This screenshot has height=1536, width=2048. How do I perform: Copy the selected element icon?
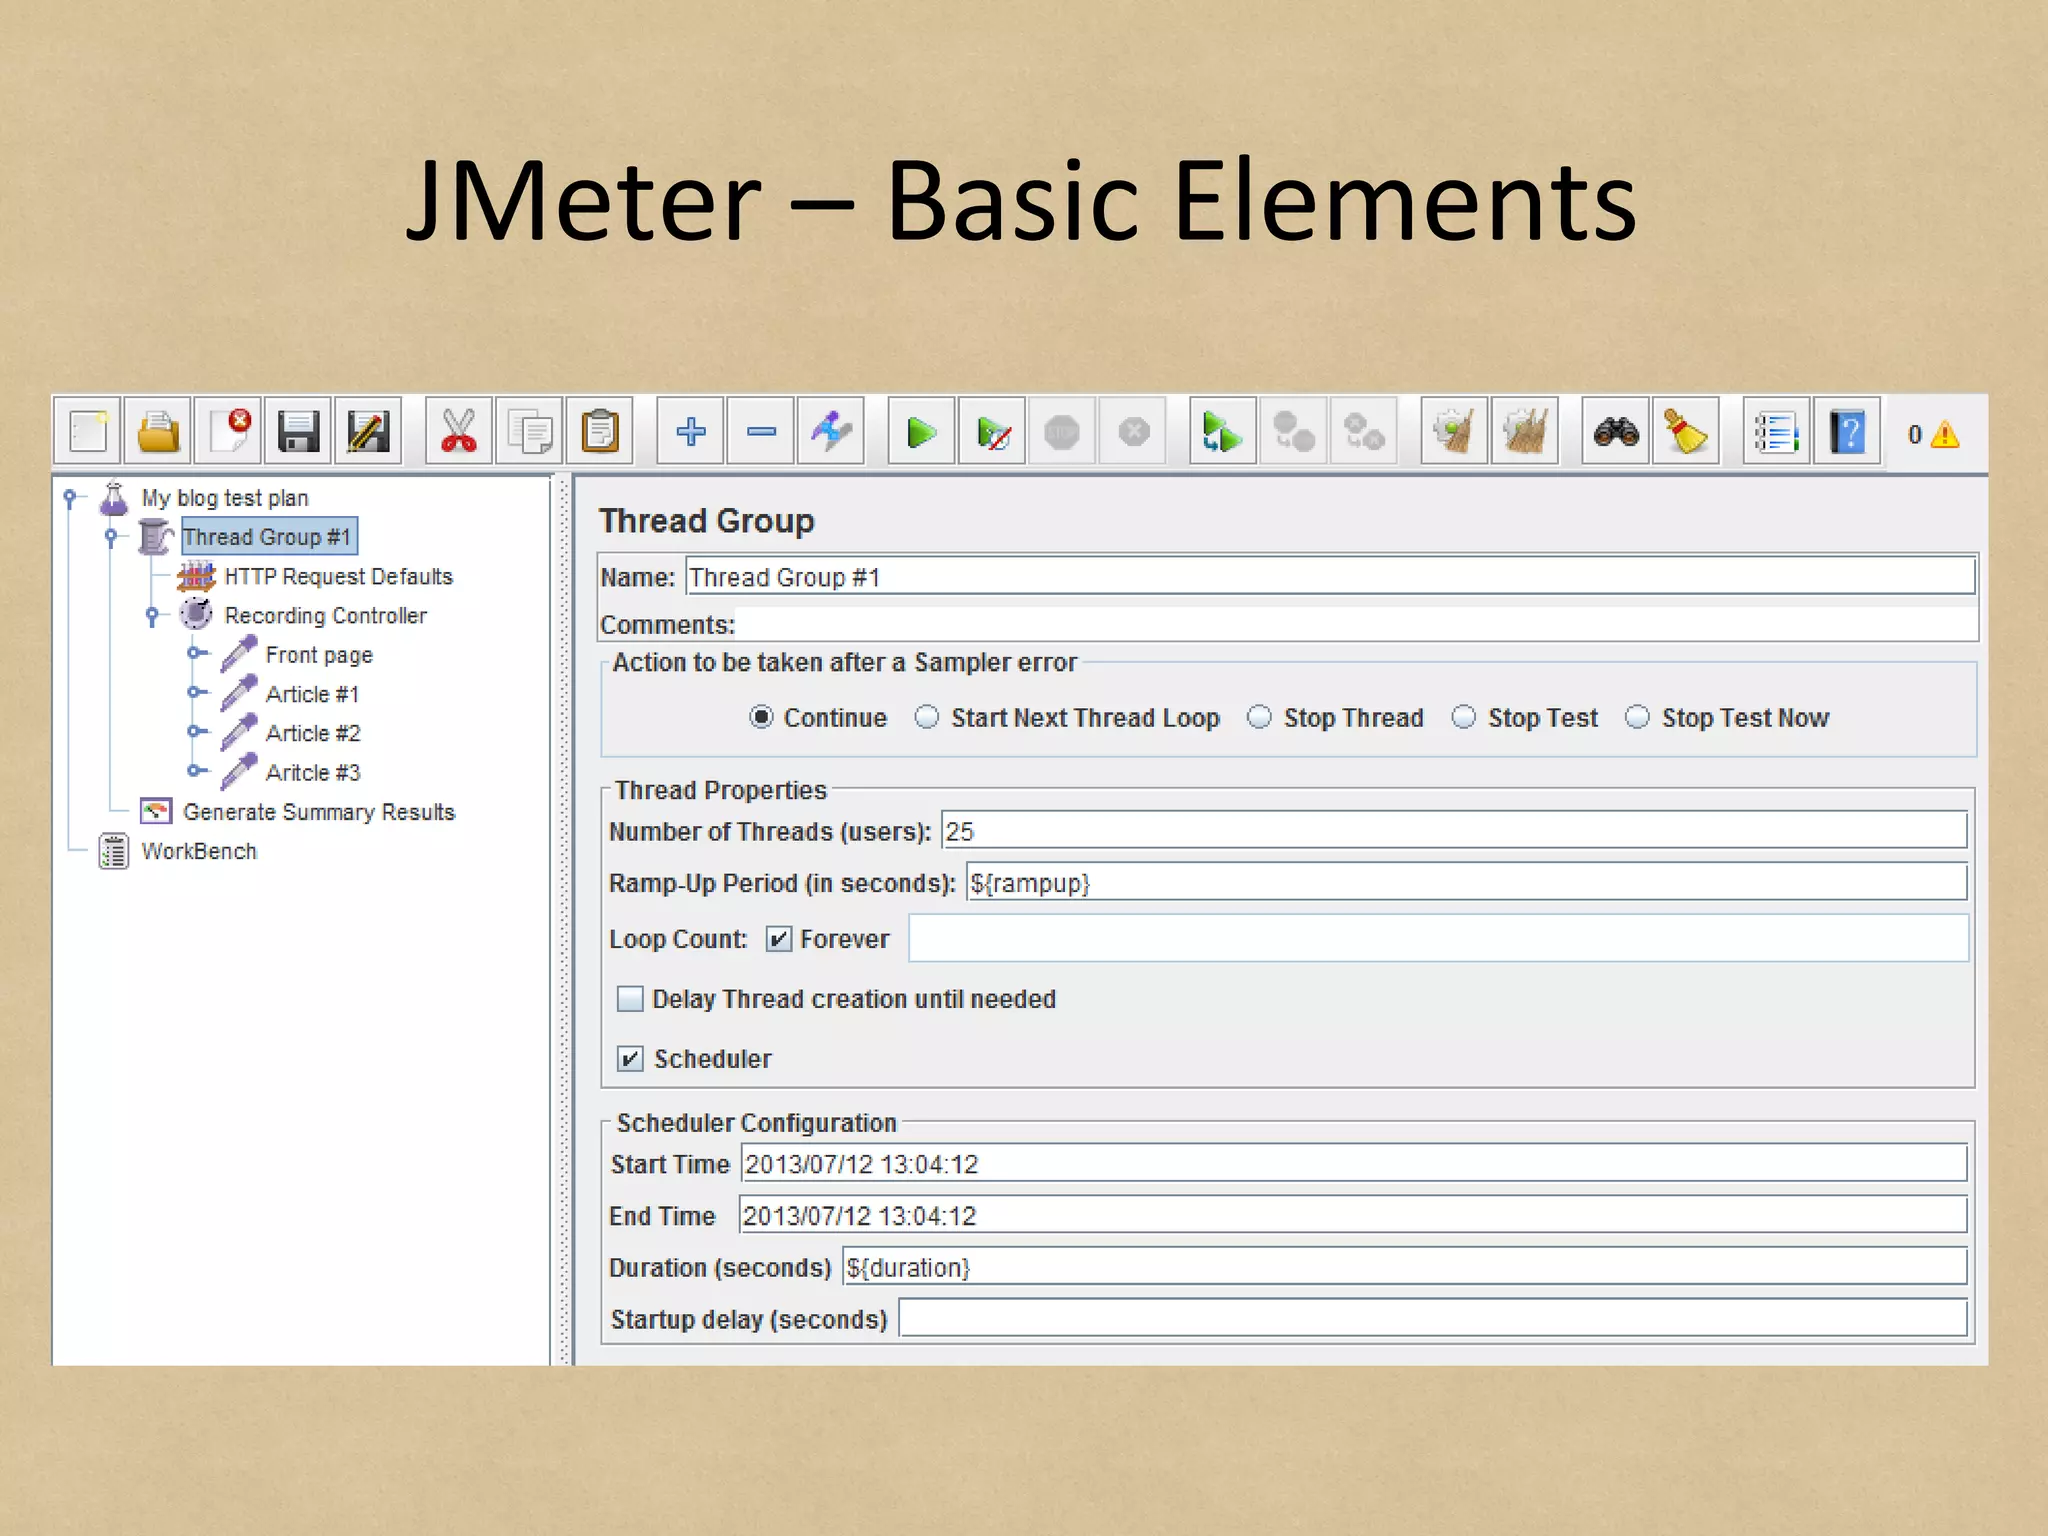point(529,432)
